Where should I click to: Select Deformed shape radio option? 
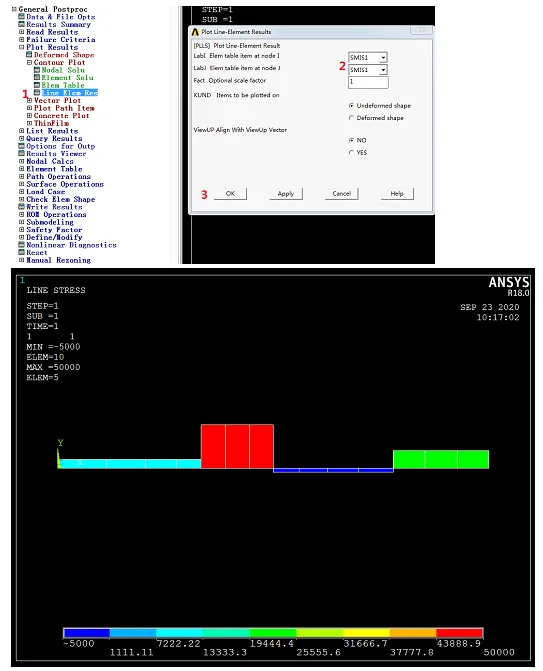[351, 118]
